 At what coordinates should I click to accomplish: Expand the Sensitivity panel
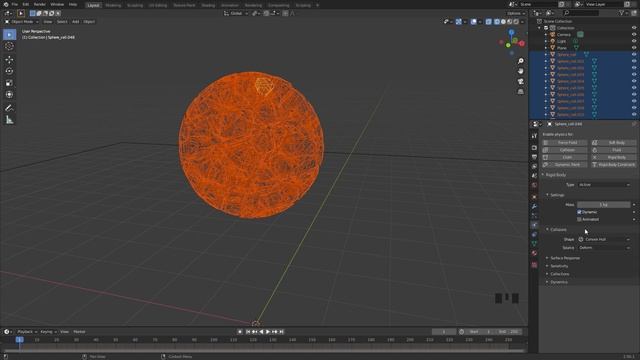[559, 266]
